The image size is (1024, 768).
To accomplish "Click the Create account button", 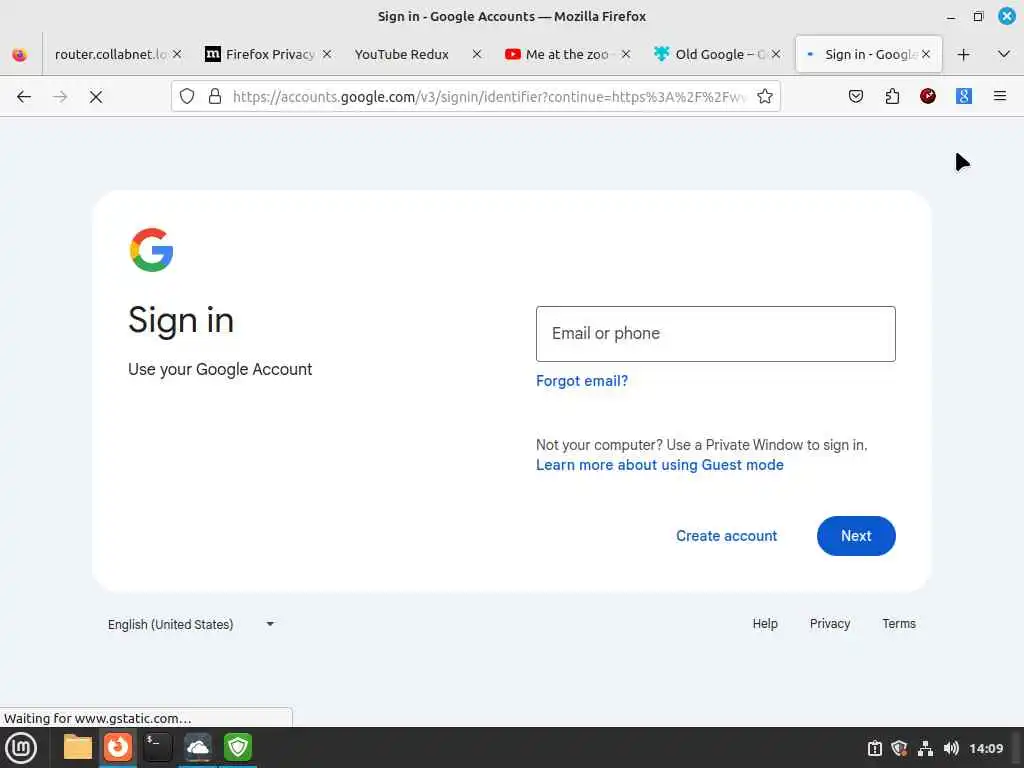I will pos(726,536).
